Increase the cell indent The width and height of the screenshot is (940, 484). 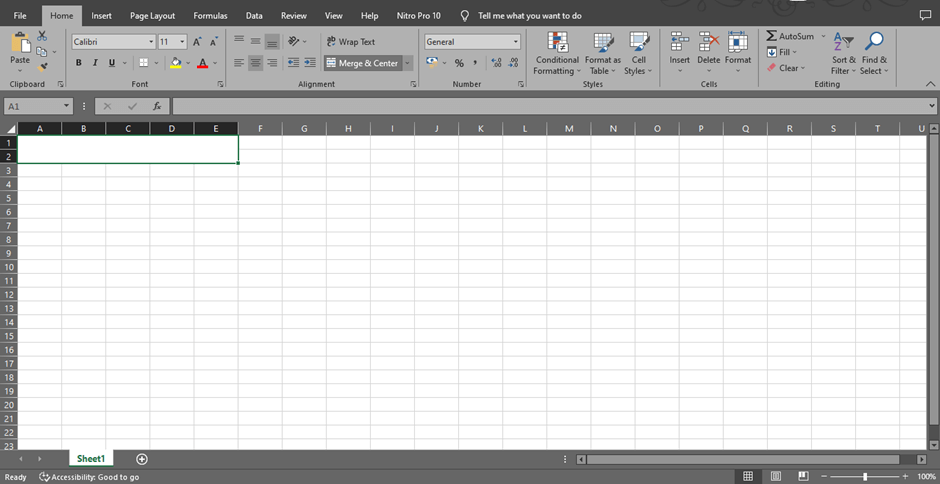coord(310,62)
